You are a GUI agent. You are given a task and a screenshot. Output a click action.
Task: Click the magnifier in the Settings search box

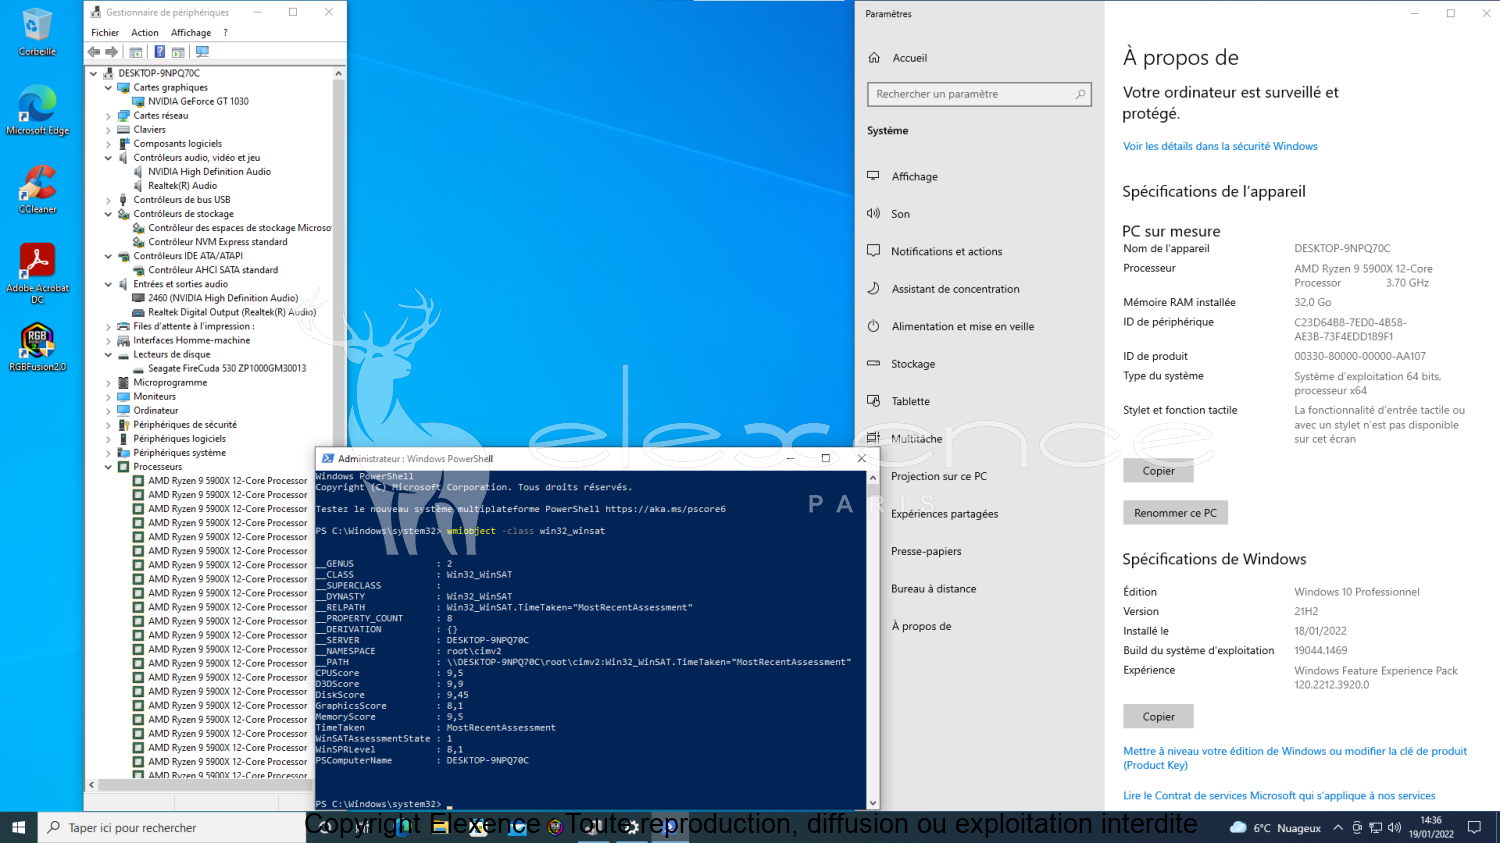point(1080,94)
